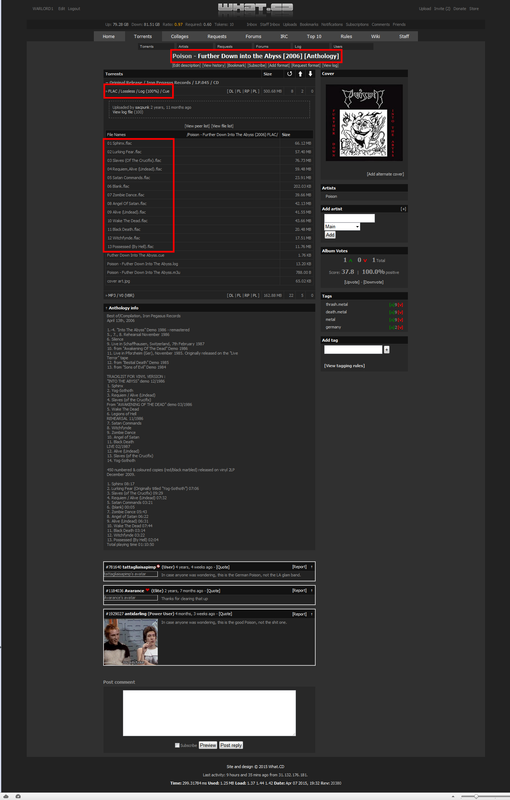510x800 pixels.
Task: Click the Poison artist link in Artists box
Action: coord(331,196)
